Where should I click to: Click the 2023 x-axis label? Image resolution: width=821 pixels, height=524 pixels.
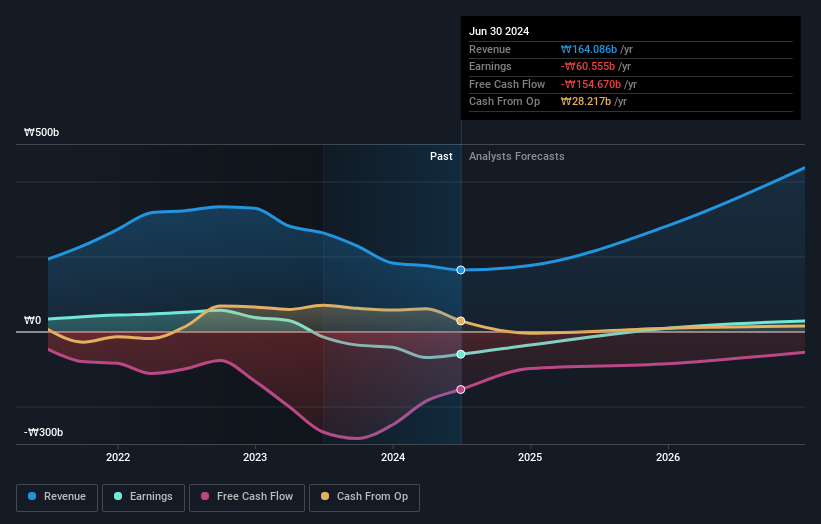coord(255,458)
